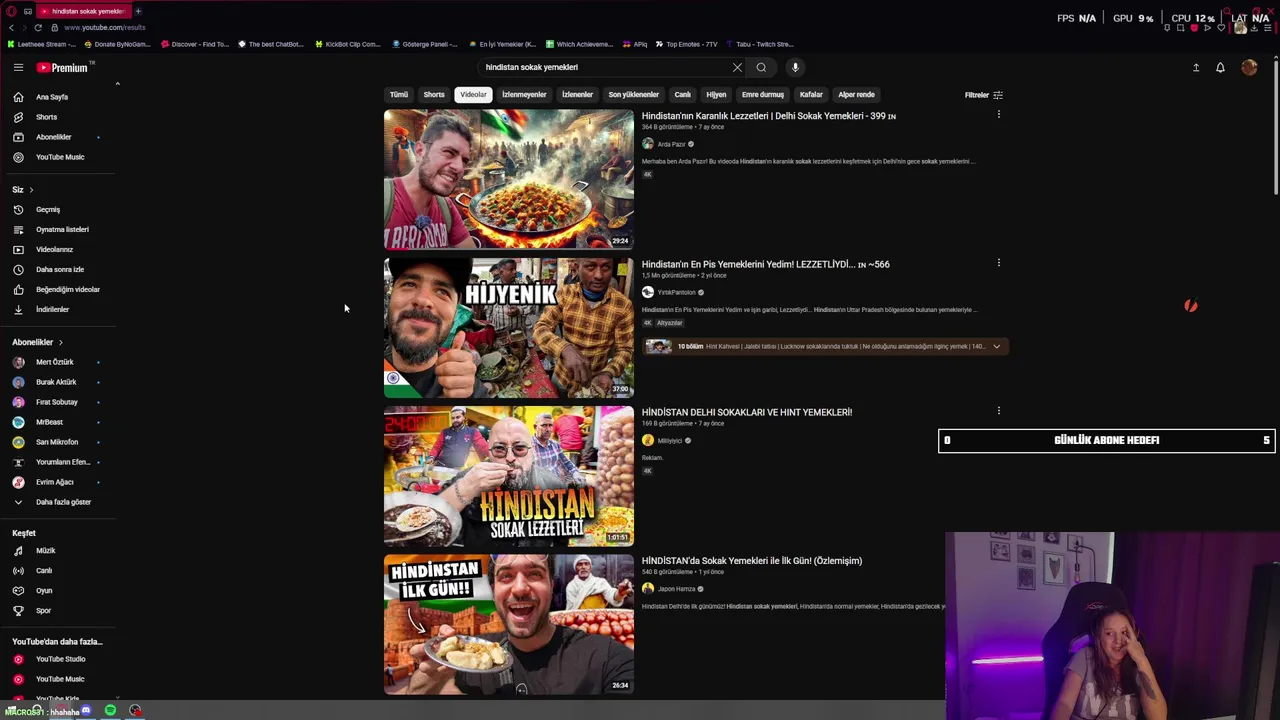Open video HİNDİSTAN'da Sokak Yemekleri ile İlk Gün
This screenshot has height=720, width=1280.
click(x=752, y=561)
